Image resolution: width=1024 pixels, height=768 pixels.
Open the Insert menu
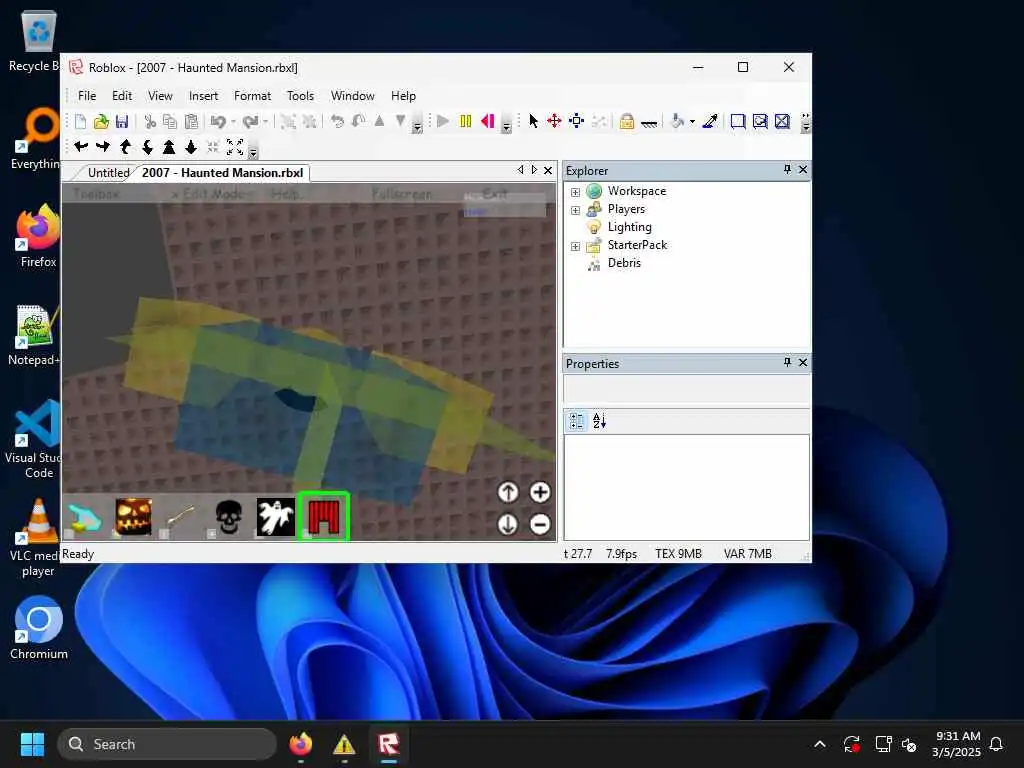coord(203,95)
